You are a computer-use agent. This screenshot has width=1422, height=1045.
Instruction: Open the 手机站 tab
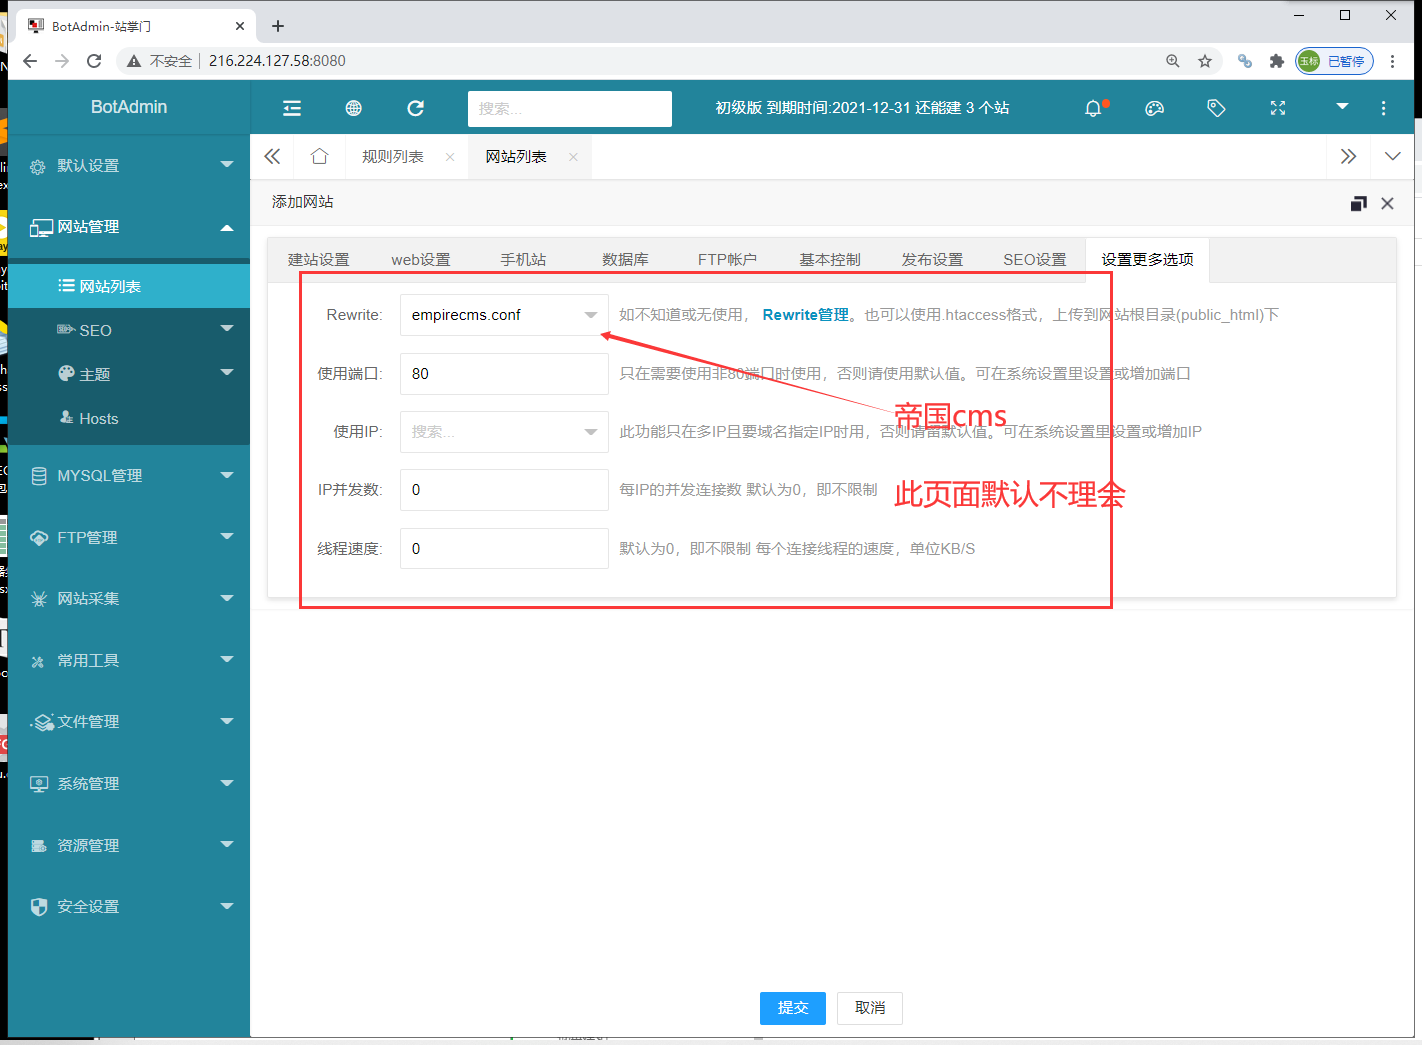pyautogui.click(x=523, y=260)
